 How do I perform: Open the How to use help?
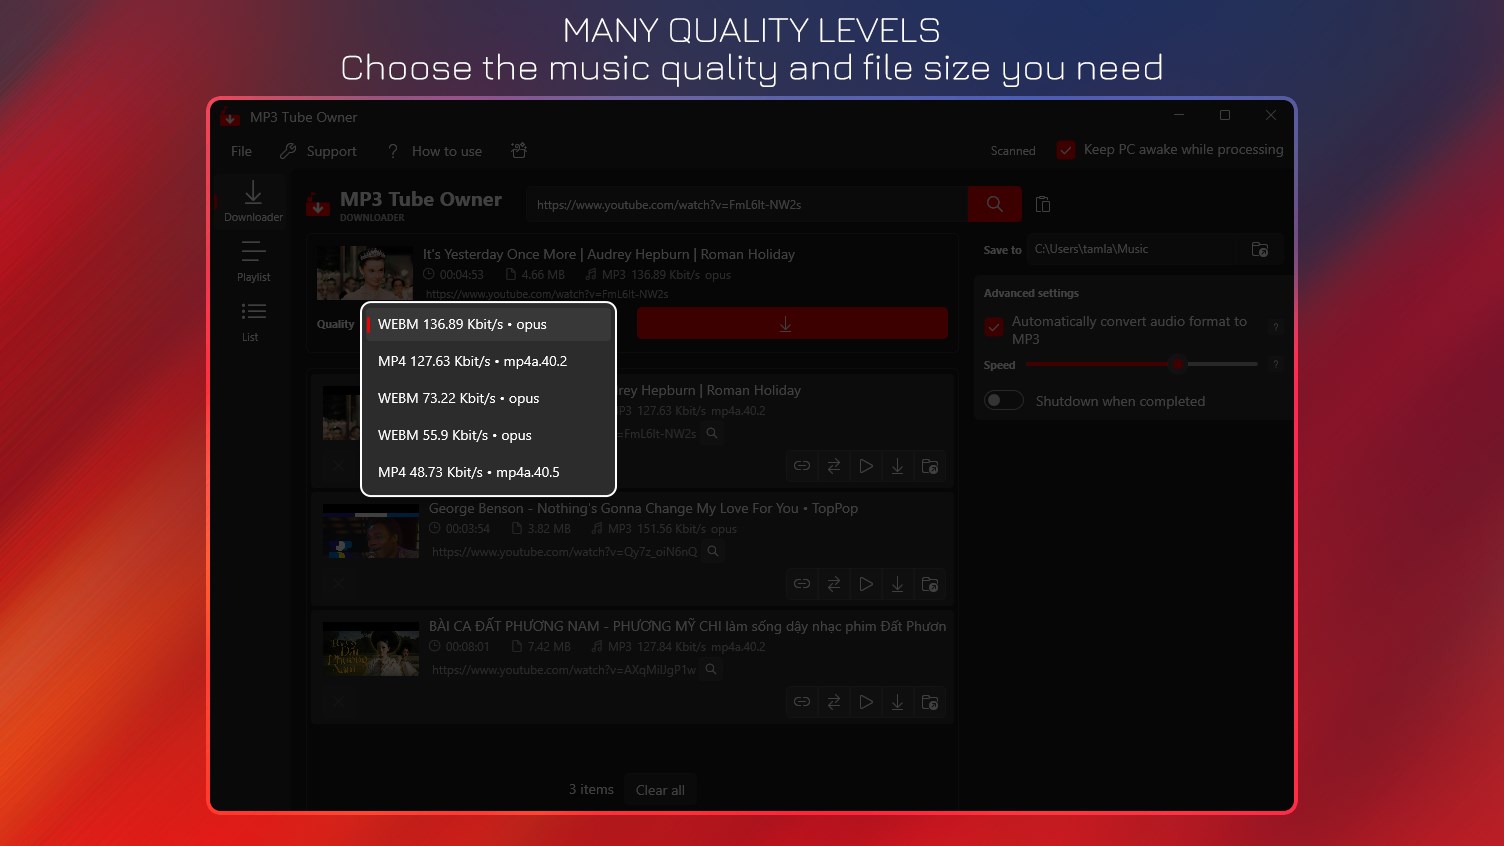tap(447, 150)
